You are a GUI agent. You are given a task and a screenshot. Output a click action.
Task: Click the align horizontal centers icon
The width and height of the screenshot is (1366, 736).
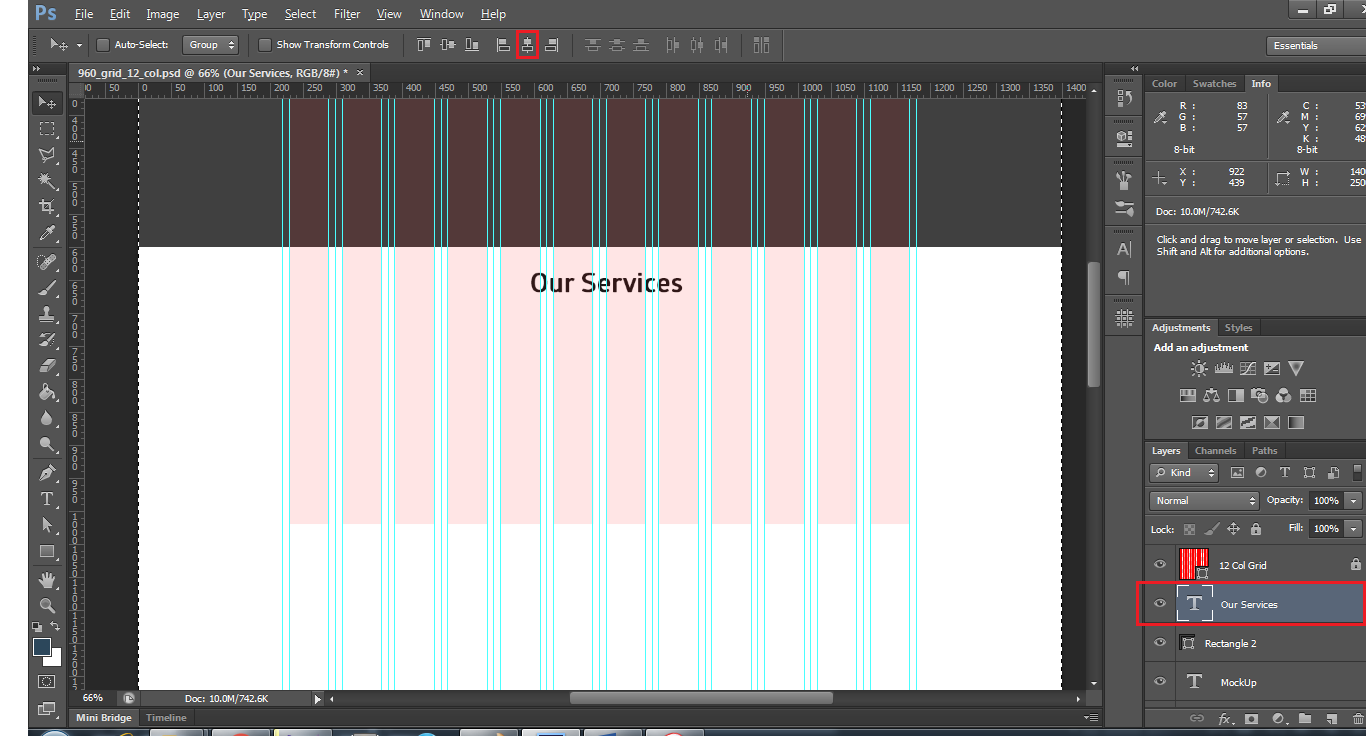[x=527, y=45]
